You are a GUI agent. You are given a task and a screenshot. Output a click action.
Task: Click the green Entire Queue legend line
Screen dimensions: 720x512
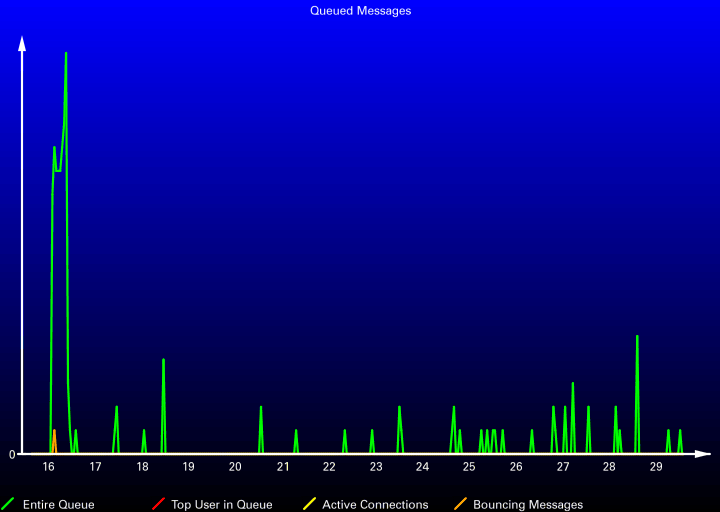tap(8, 504)
